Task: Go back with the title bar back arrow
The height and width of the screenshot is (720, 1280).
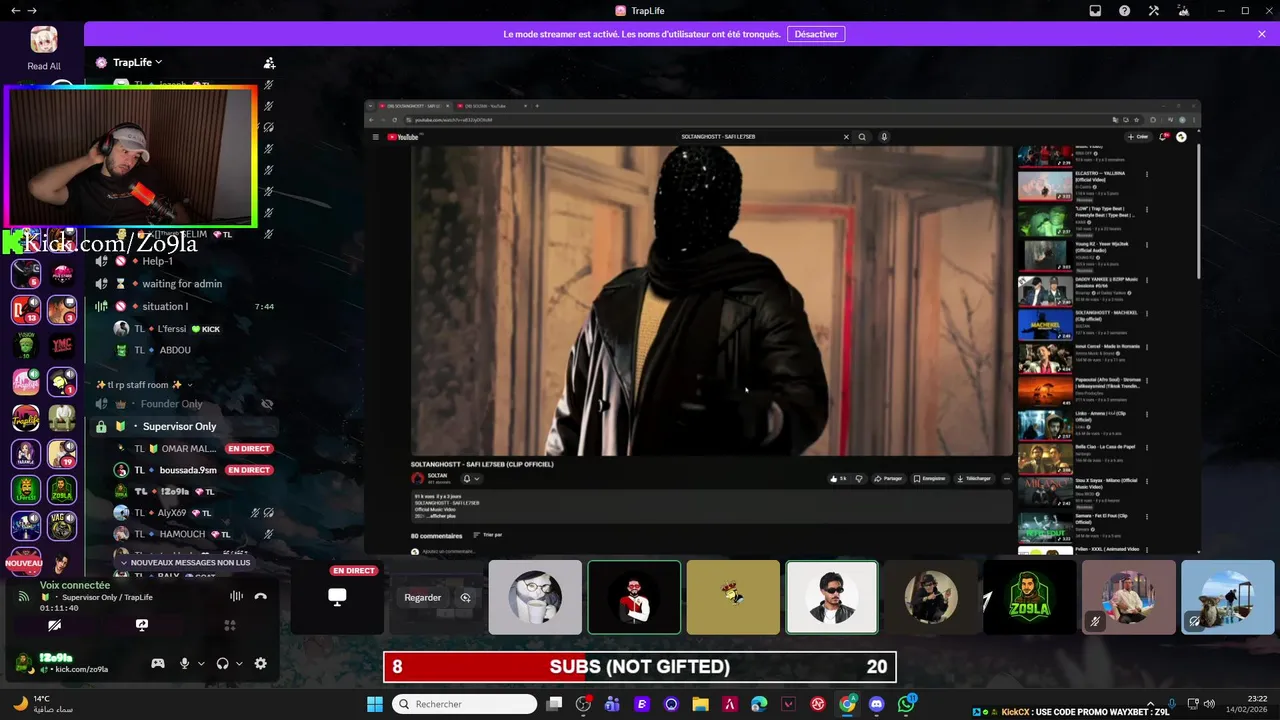Action: tap(15, 11)
